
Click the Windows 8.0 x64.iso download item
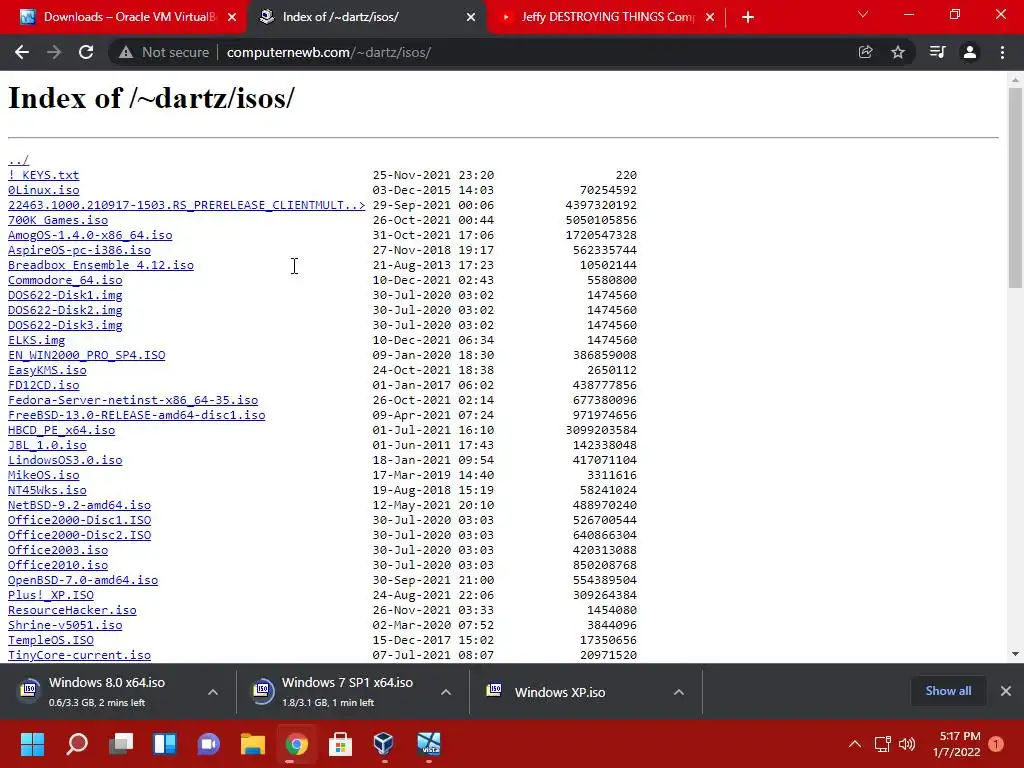click(106, 692)
